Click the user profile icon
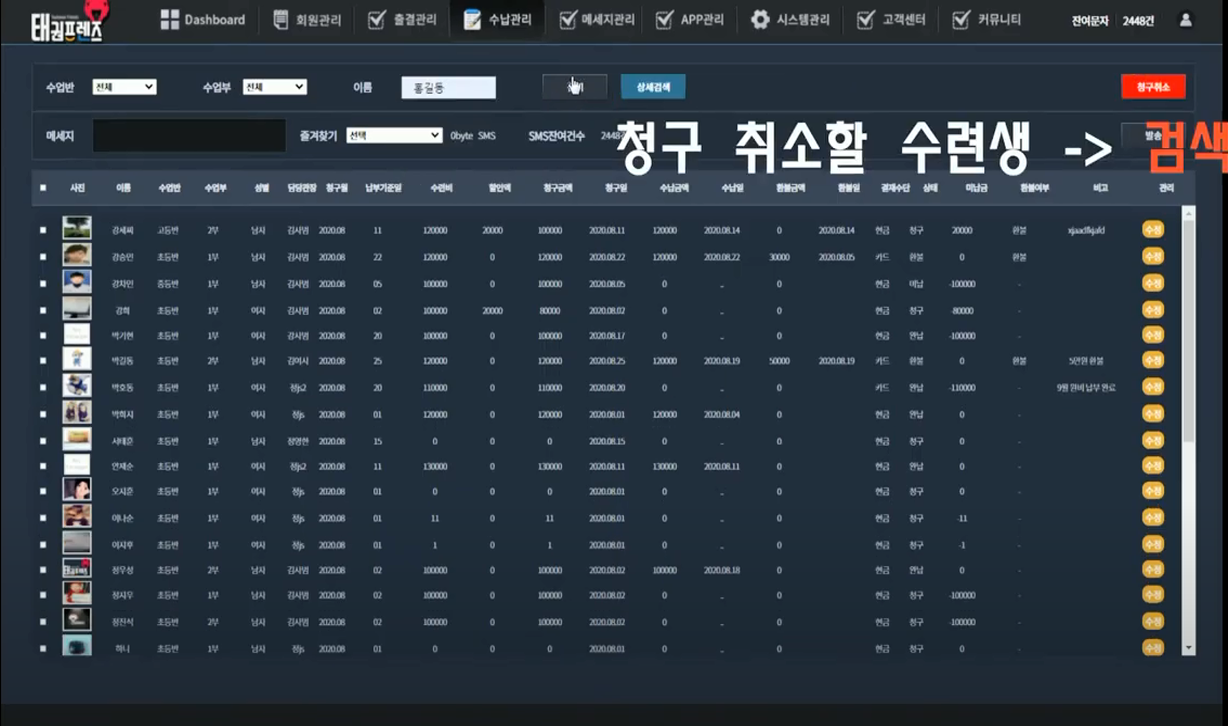 tap(1186, 20)
